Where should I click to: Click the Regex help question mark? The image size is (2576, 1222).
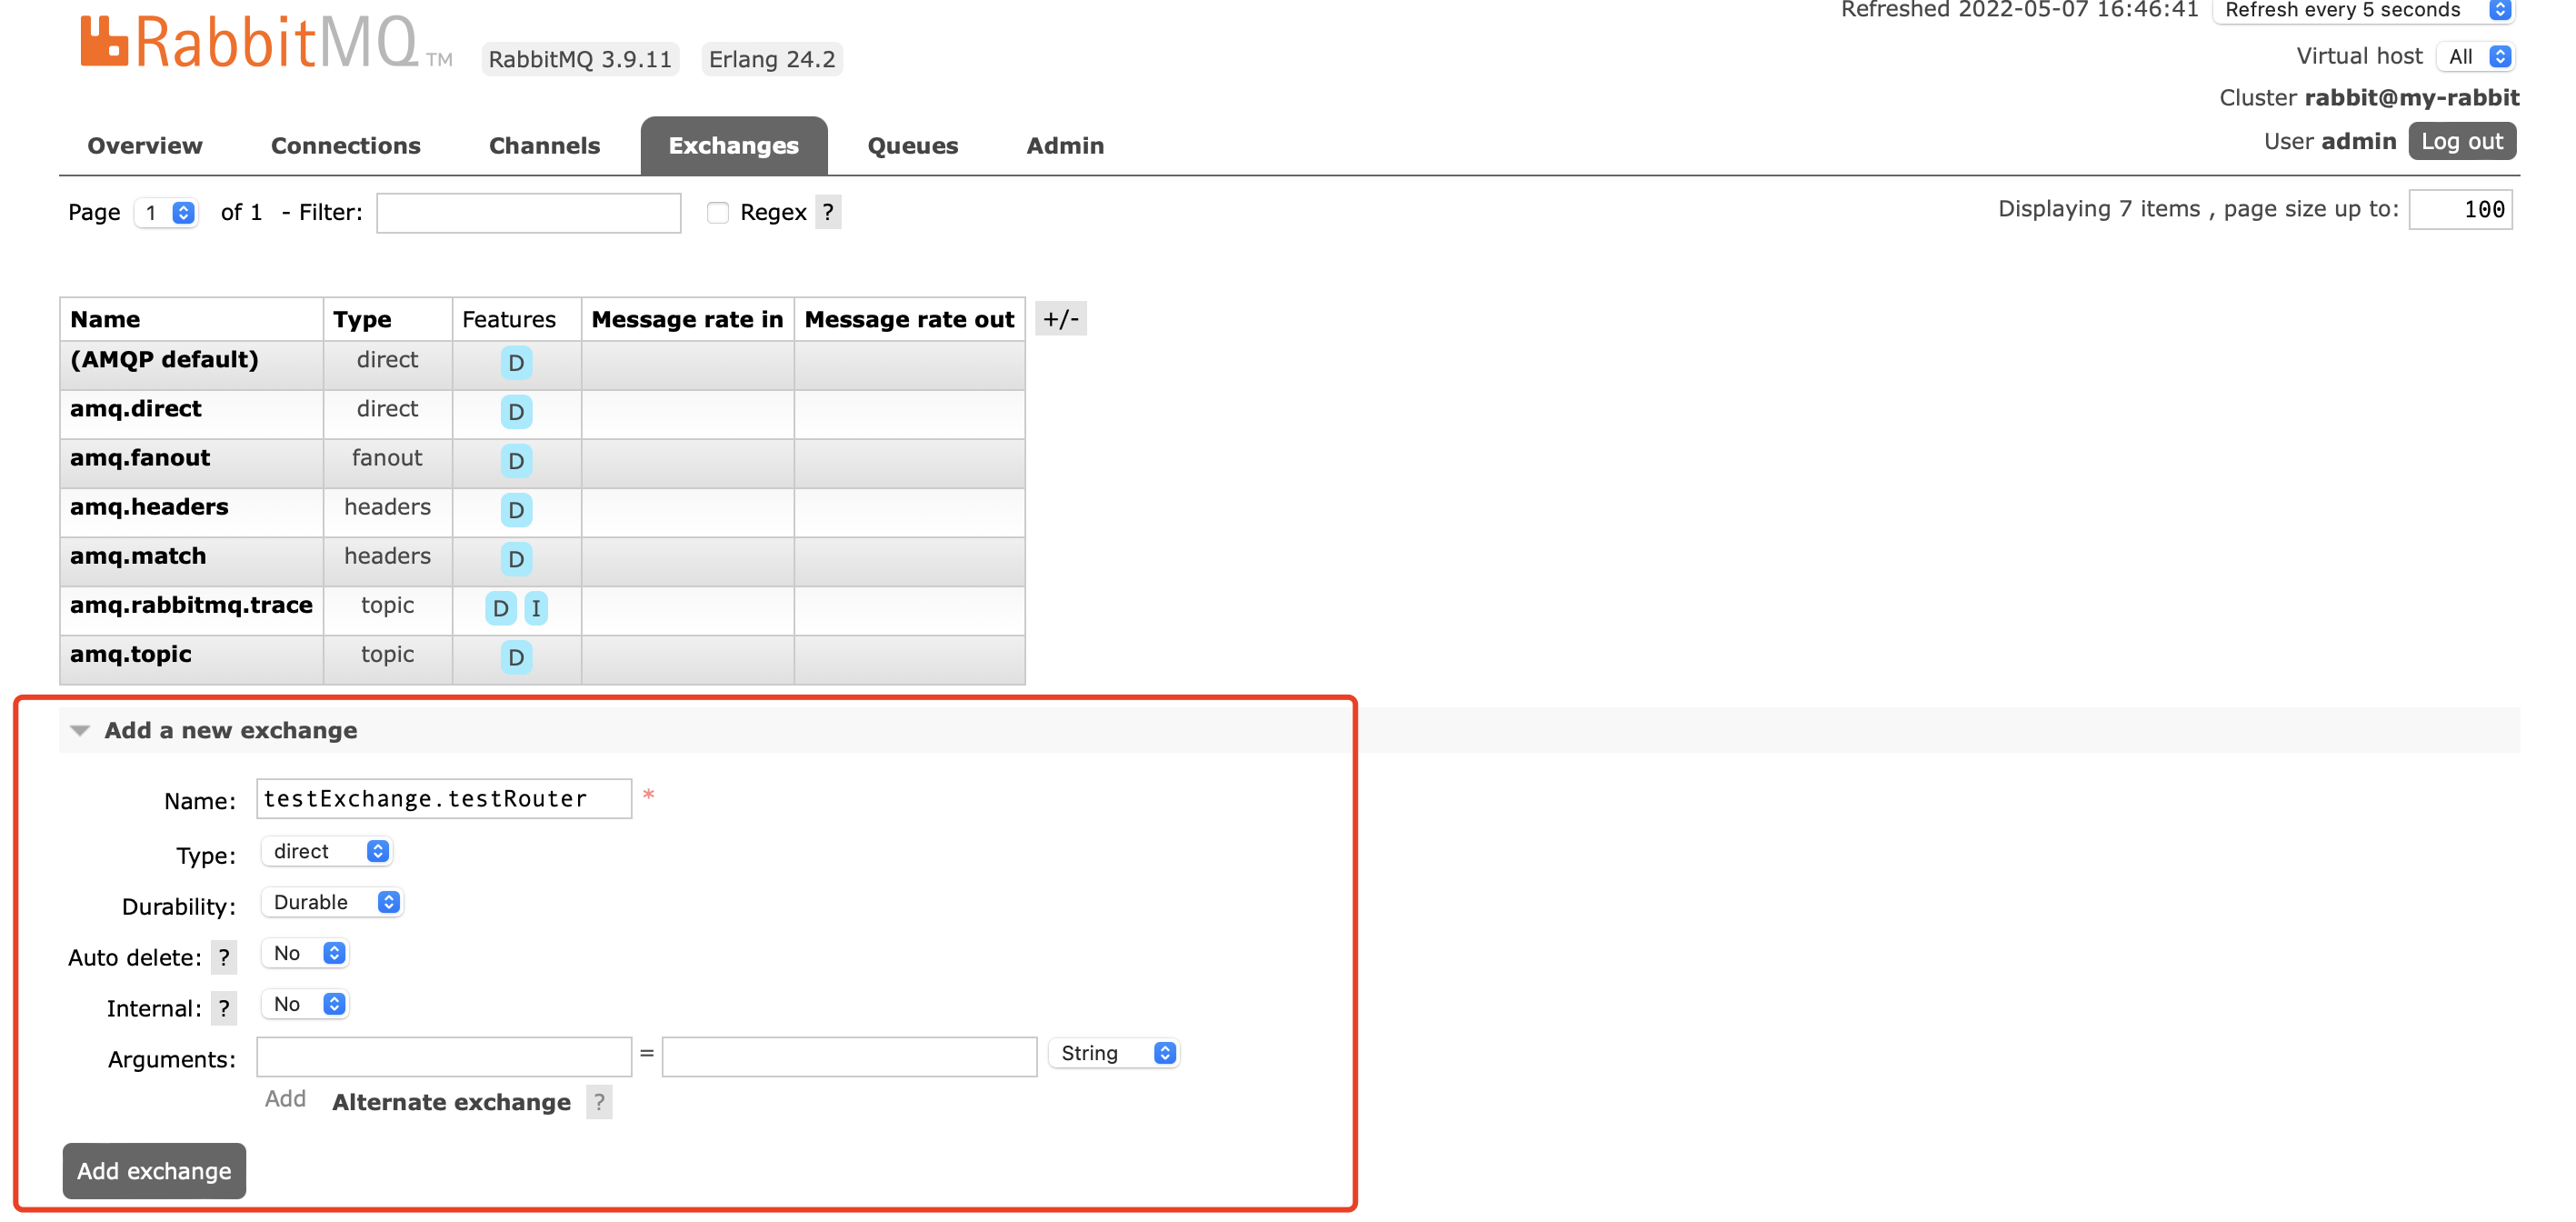pyautogui.click(x=828, y=212)
